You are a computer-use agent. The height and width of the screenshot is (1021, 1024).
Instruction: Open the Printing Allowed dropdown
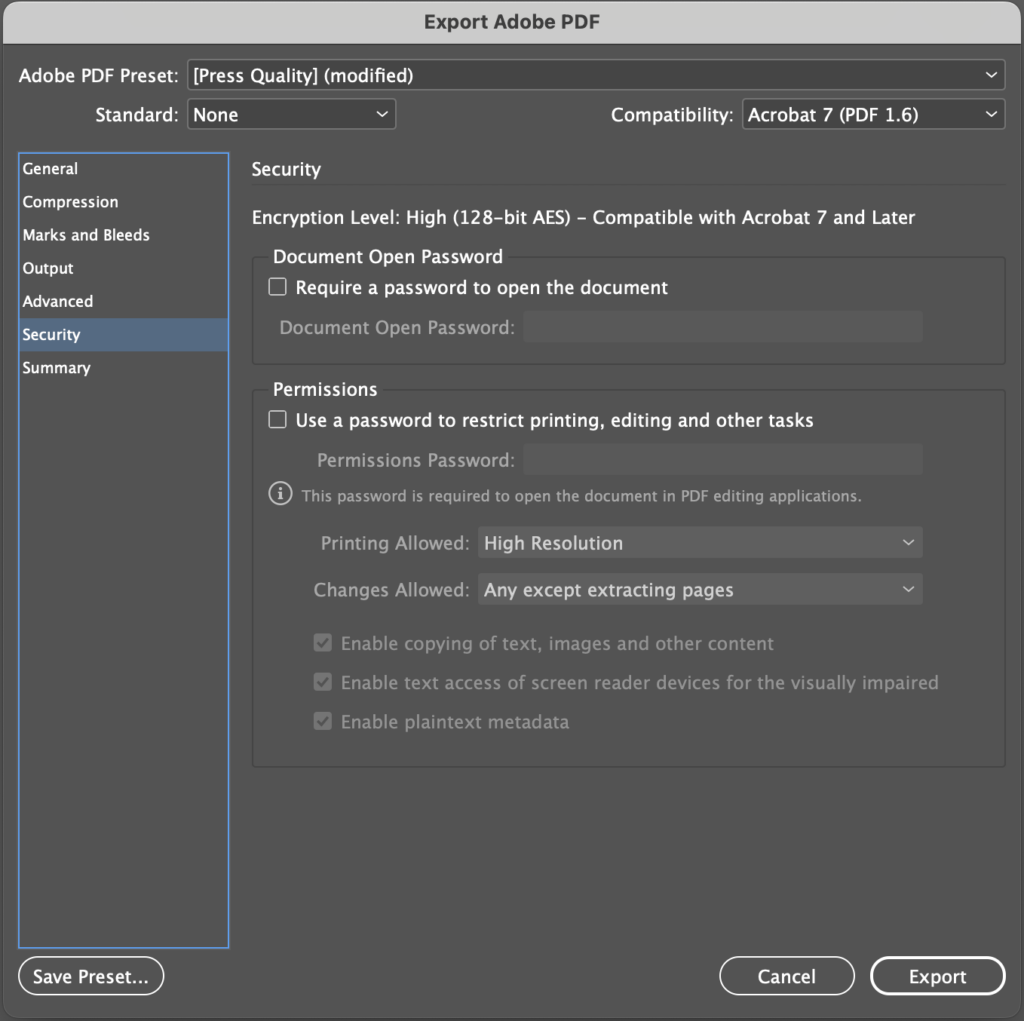pyautogui.click(x=700, y=542)
